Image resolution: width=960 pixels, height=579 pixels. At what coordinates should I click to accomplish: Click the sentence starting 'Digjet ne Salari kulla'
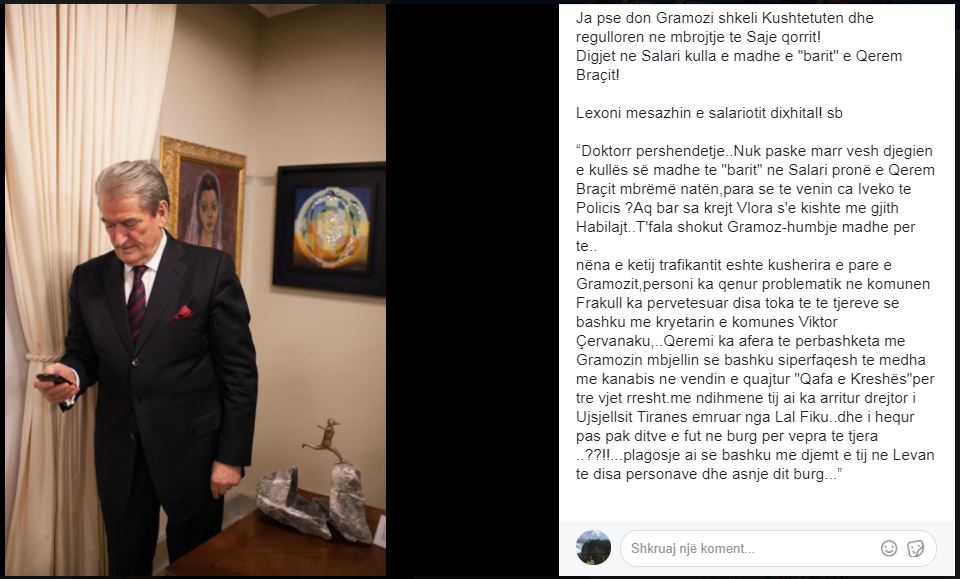[739, 65]
